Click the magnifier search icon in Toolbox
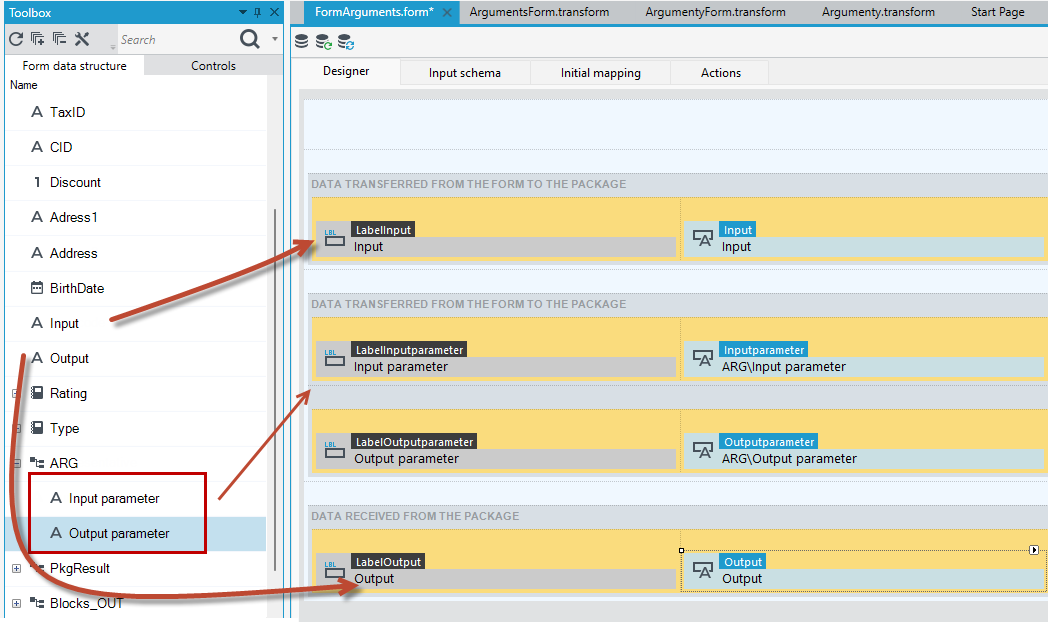Viewport: 1048px width, 622px height. pos(249,39)
